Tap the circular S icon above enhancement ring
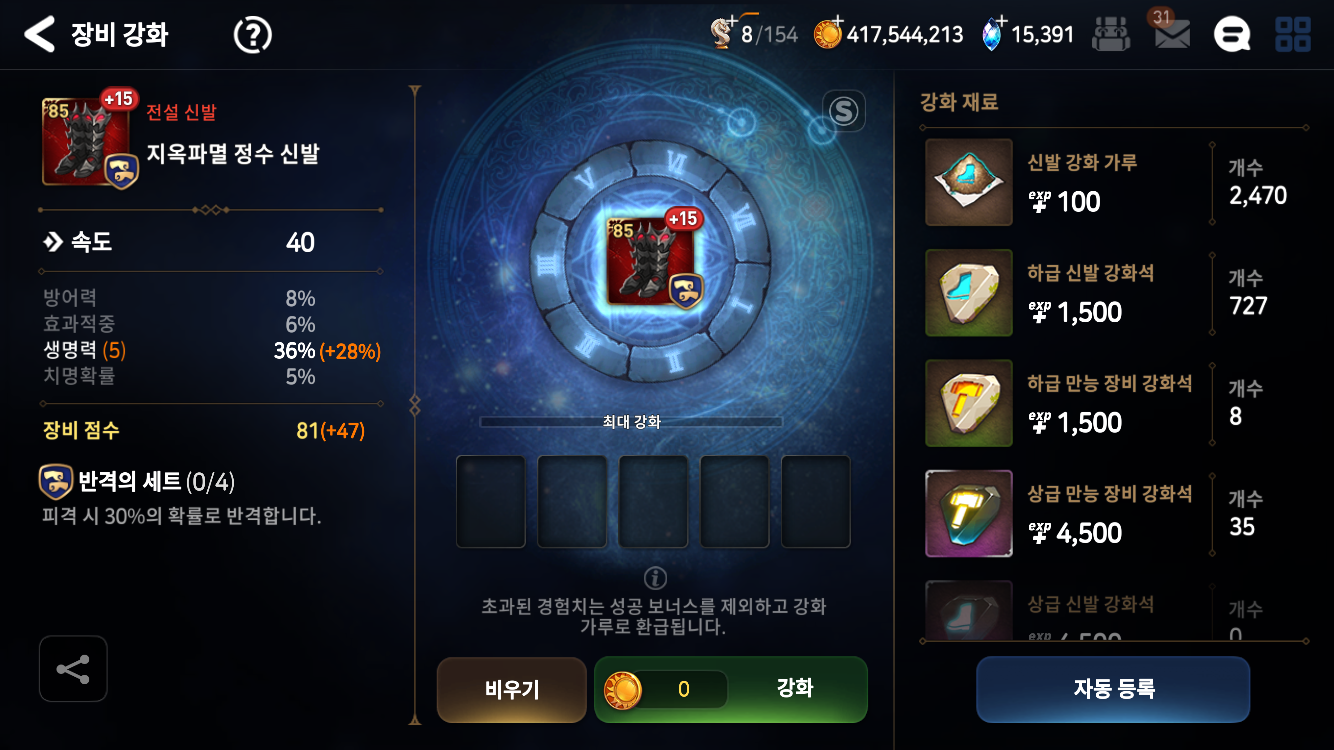The height and width of the screenshot is (750, 1334). click(845, 111)
